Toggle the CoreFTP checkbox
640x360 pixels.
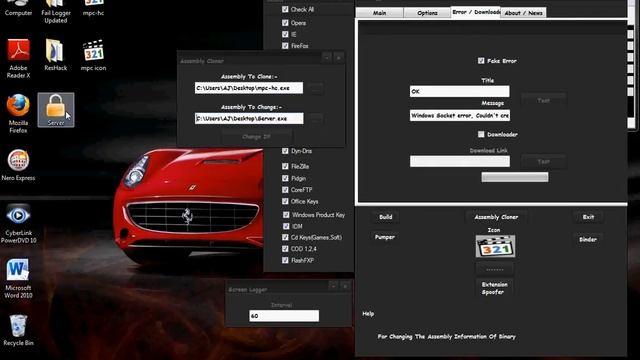point(285,190)
